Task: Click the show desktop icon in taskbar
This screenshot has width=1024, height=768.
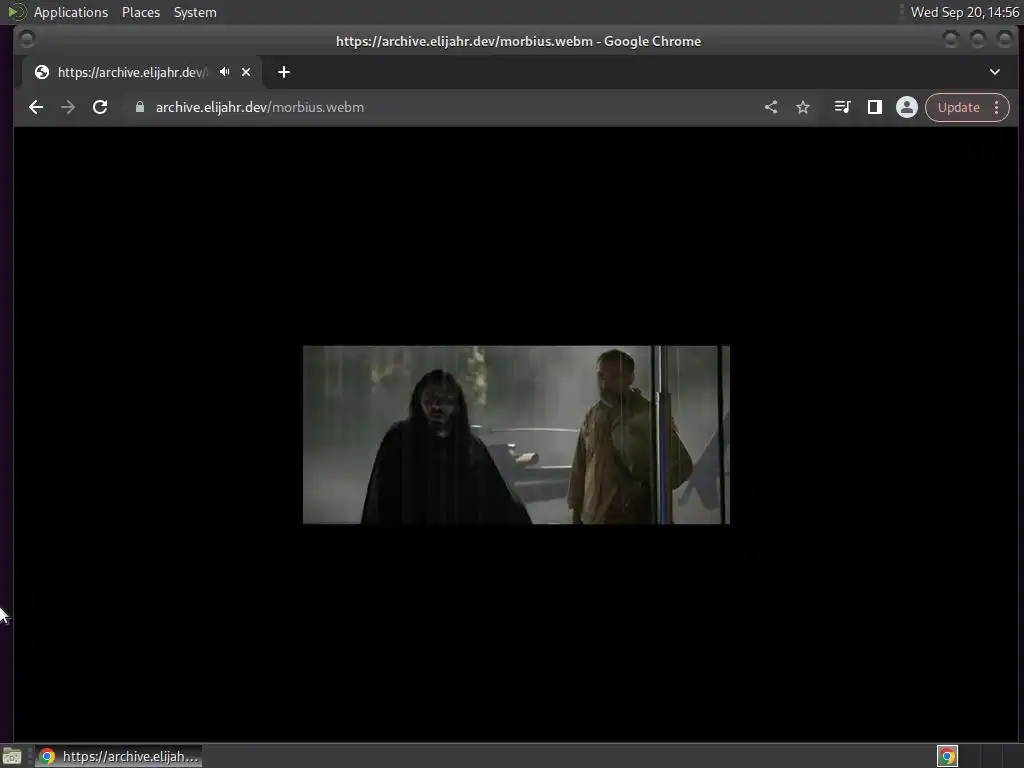Action: pos(12,756)
